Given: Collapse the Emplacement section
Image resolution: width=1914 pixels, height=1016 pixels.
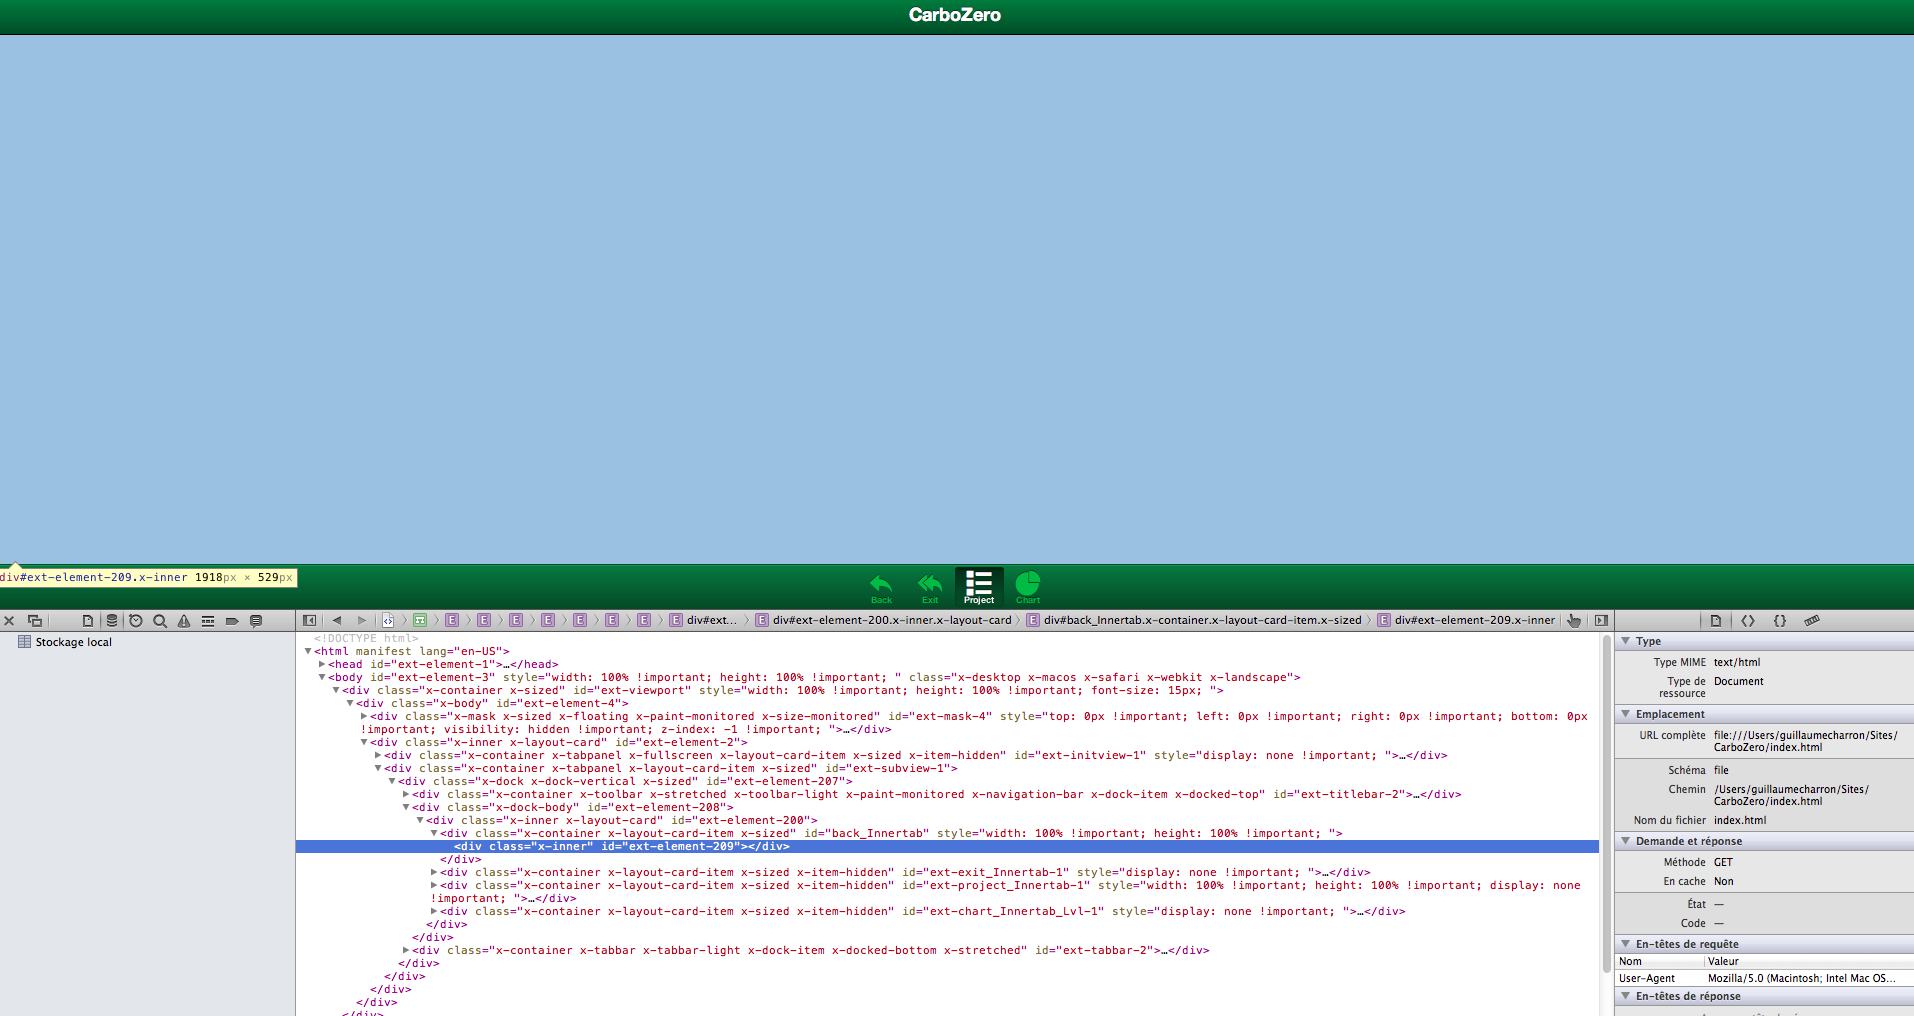Looking at the screenshot, I should (x=1626, y=714).
